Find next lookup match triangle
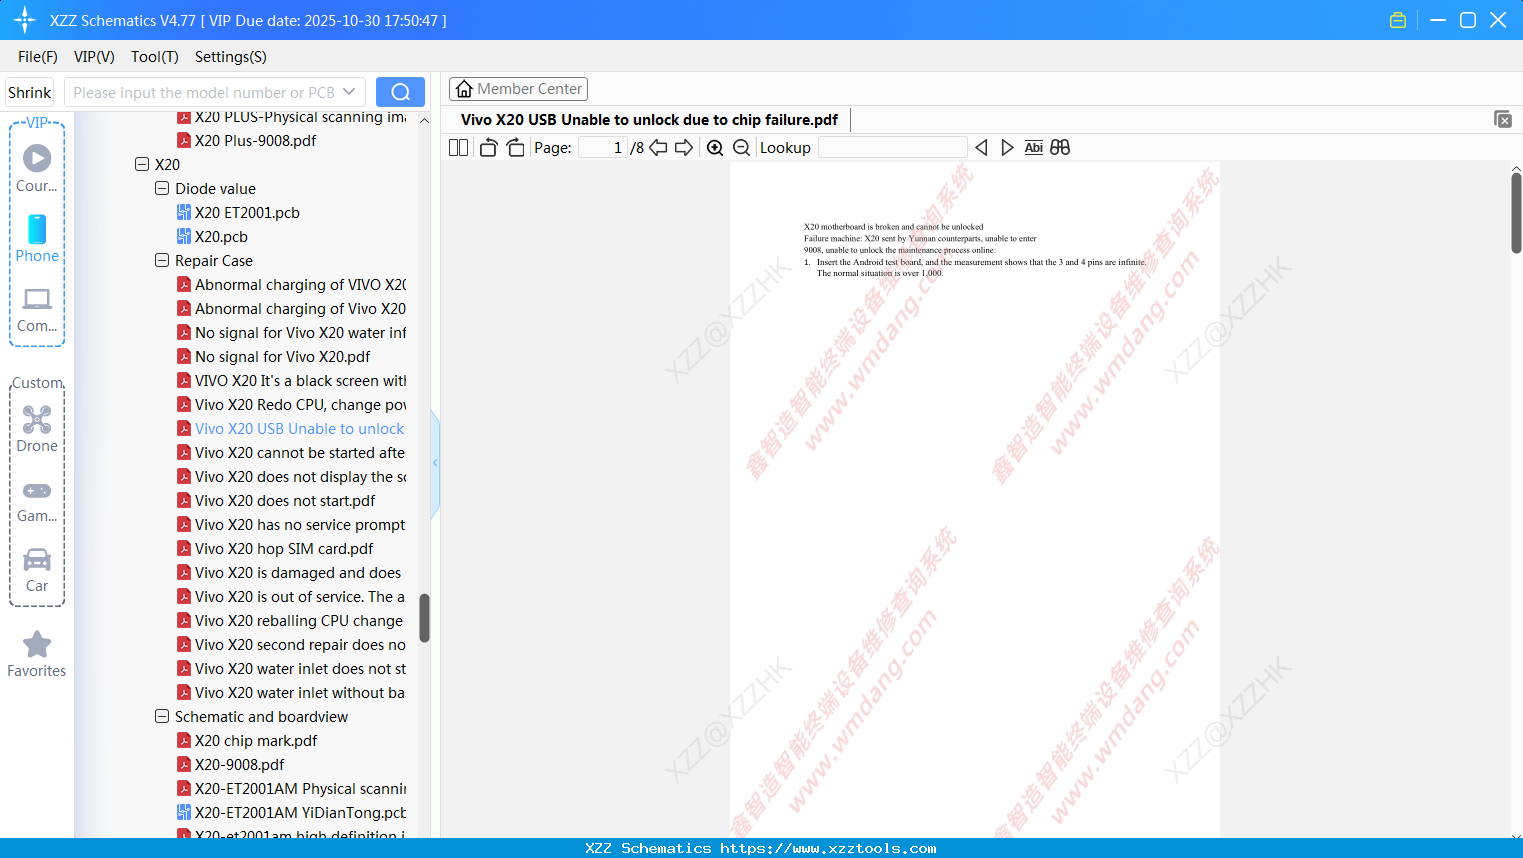The image size is (1523, 858). point(1007,148)
